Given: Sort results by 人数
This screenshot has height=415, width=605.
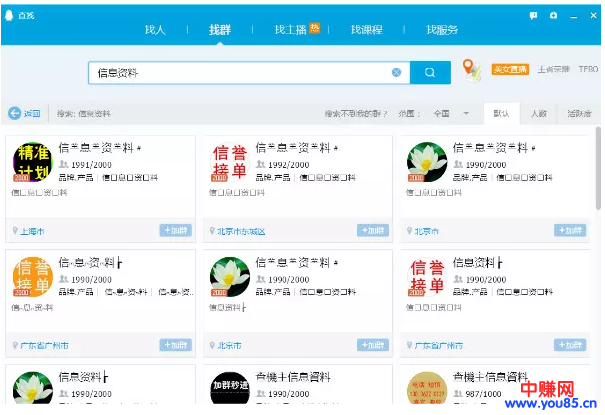Looking at the screenshot, I should 539,113.
